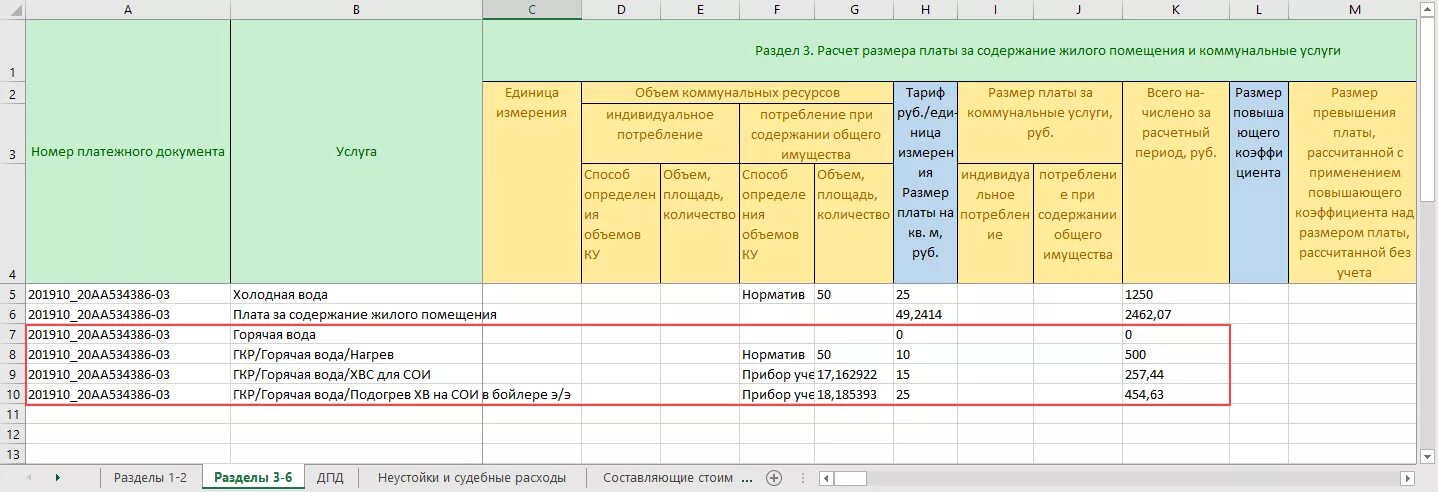This screenshot has width=1438, height=492.
Task: Click the Горячая вода cell in row 7
Action: (x=356, y=334)
